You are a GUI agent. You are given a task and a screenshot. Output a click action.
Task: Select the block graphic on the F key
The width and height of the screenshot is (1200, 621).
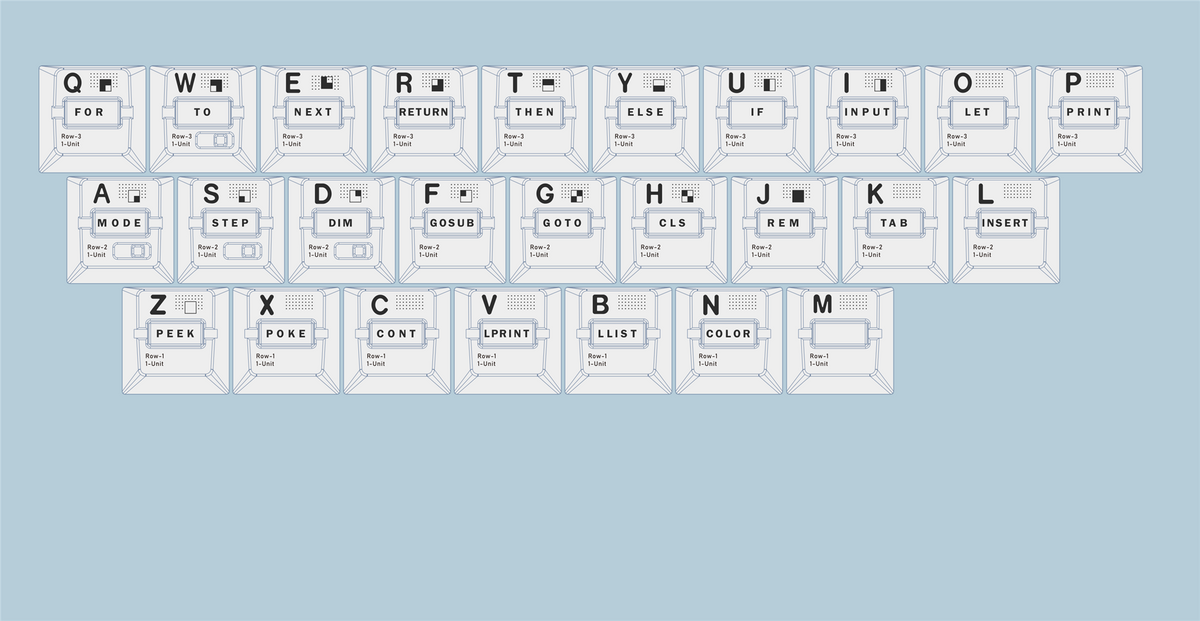[x=466, y=194]
